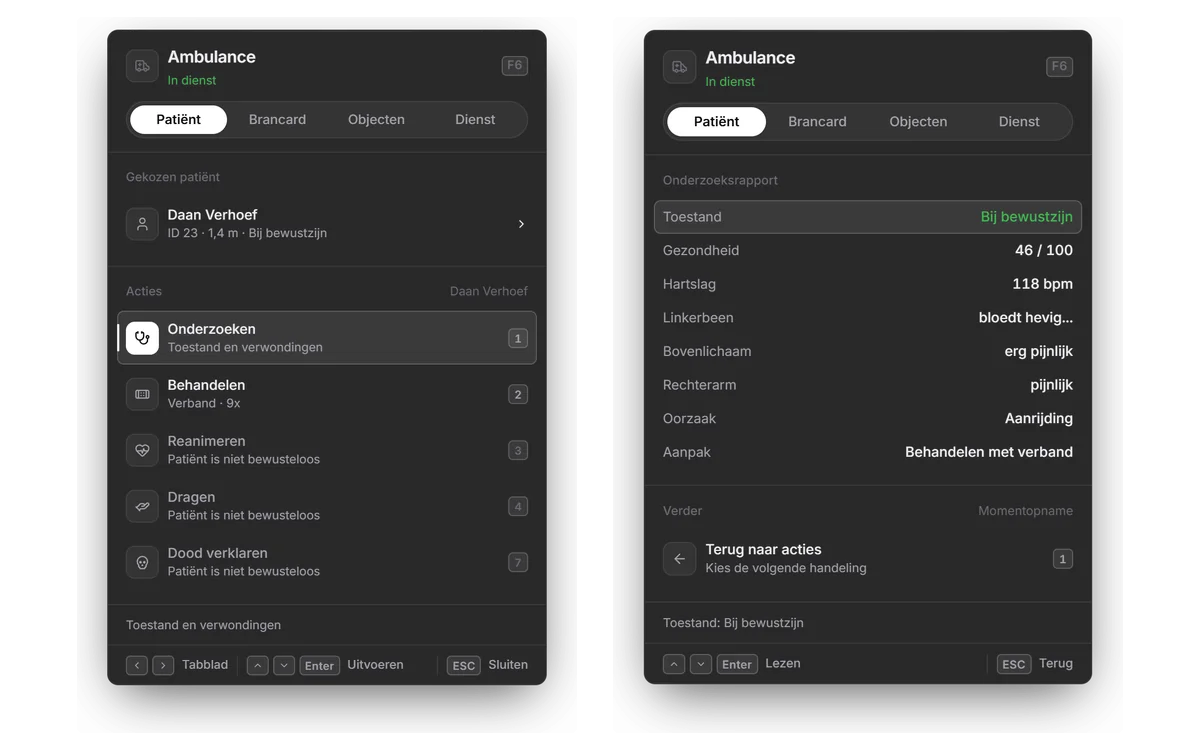Click the heart icon for Reanimeren
The height and width of the screenshot is (750, 1200).
142,450
